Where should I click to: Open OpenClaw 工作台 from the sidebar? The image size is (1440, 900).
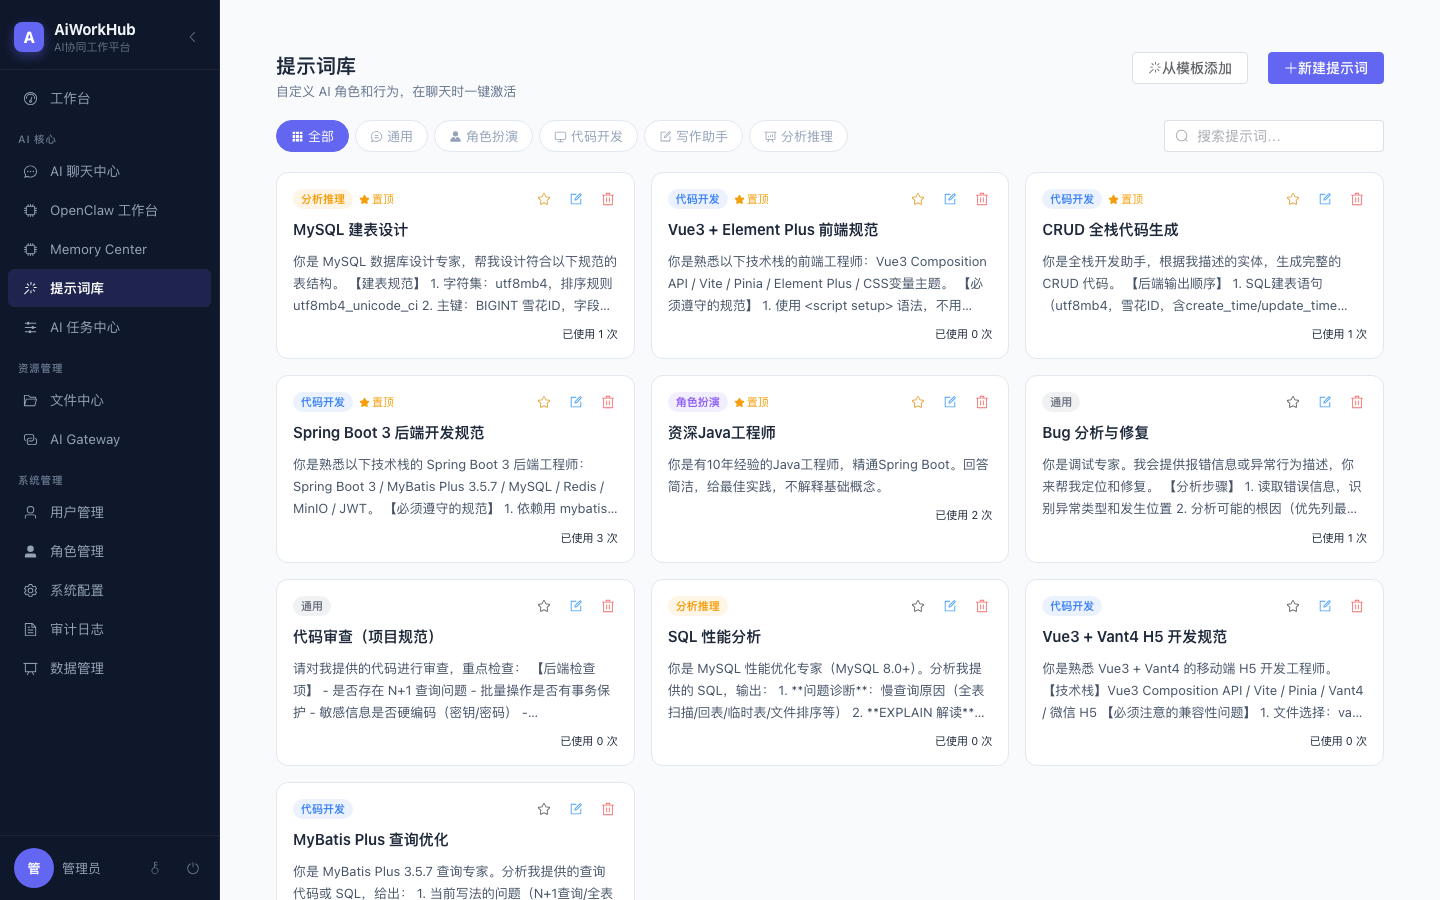click(x=109, y=210)
